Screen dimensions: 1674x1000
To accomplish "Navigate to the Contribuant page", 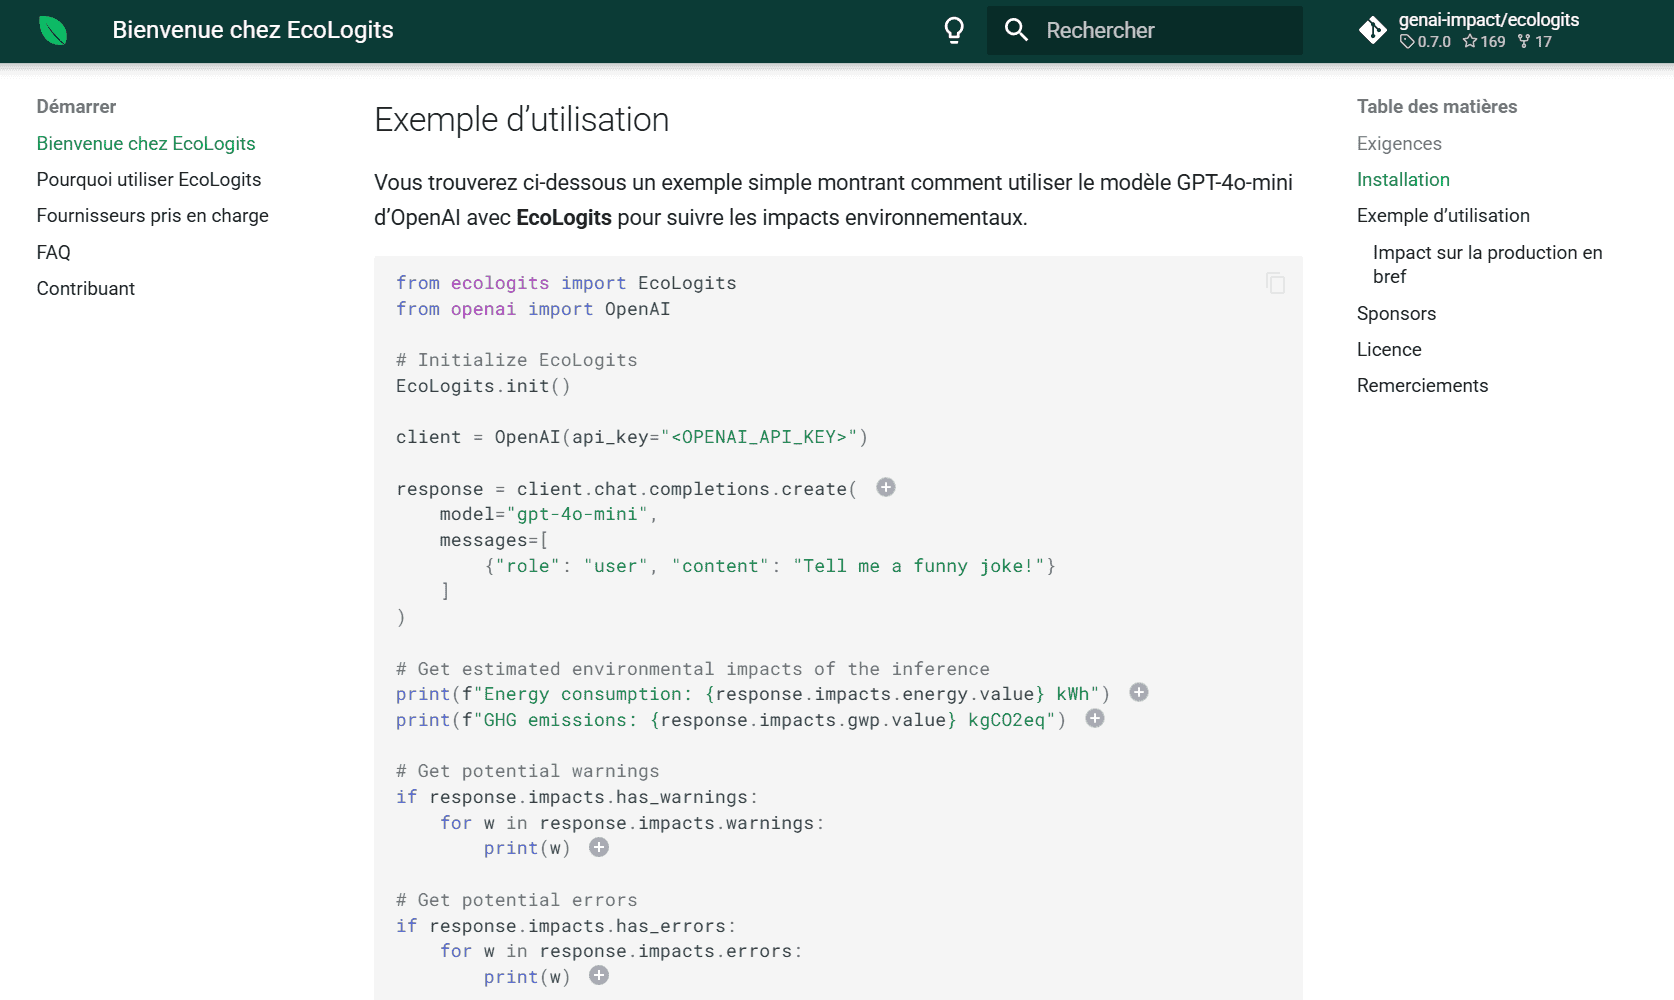I will pos(86,289).
